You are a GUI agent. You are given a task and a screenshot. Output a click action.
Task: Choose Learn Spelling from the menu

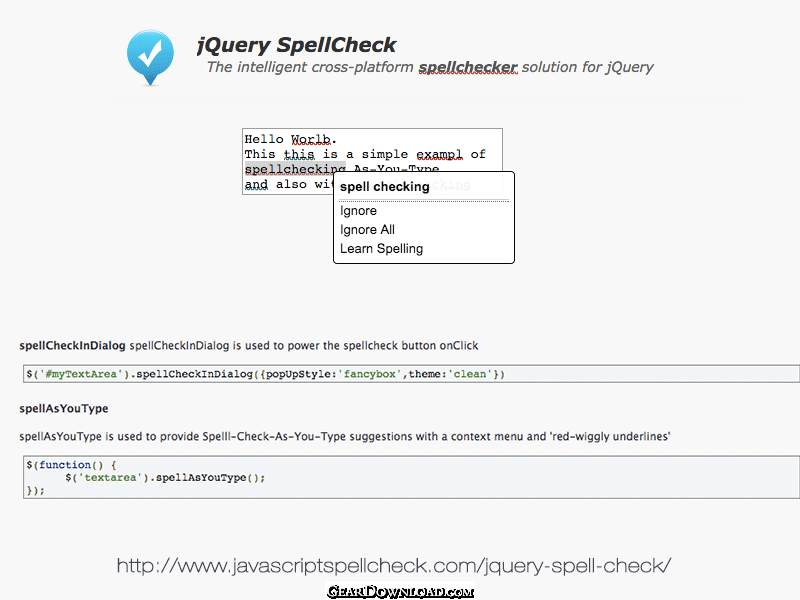382,248
